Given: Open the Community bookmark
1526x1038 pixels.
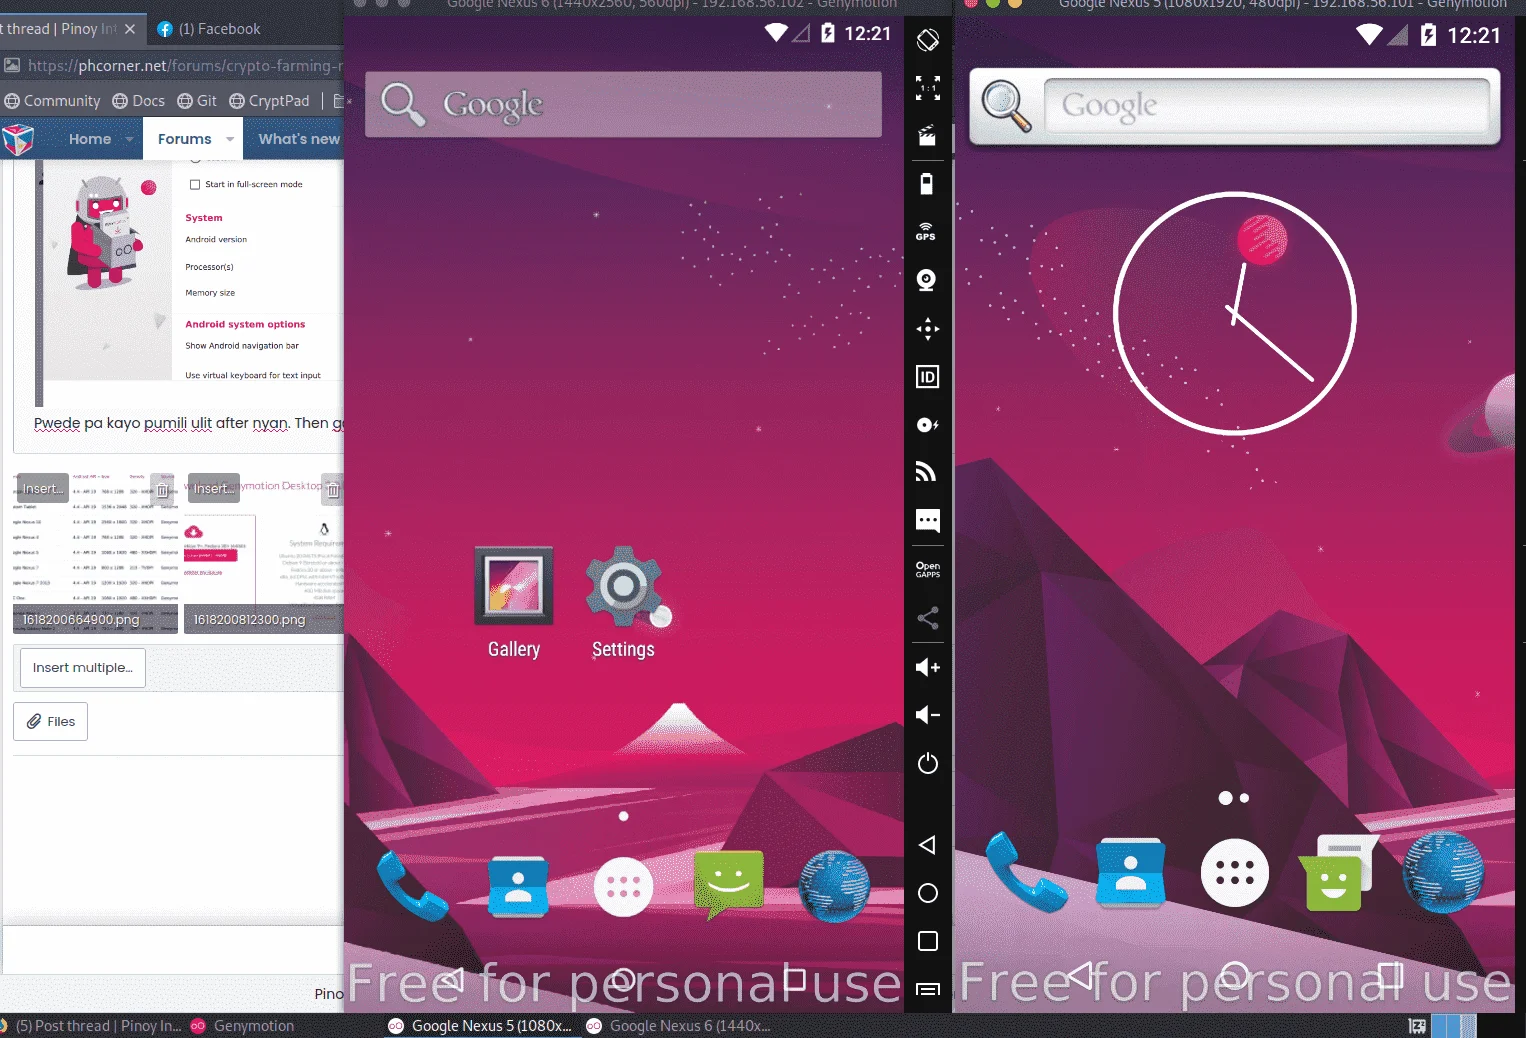Looking at the screenshot, I should coord(53,101).
